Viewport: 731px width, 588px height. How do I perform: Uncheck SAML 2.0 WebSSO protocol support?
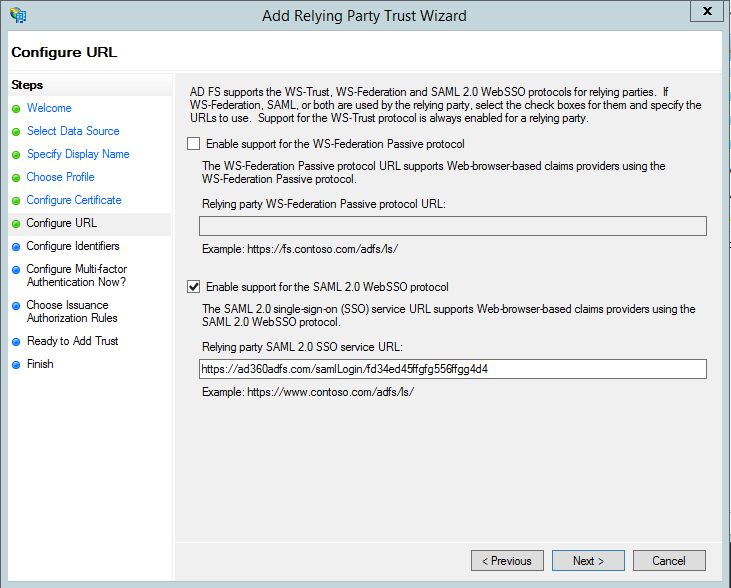(x=194, y=287)
